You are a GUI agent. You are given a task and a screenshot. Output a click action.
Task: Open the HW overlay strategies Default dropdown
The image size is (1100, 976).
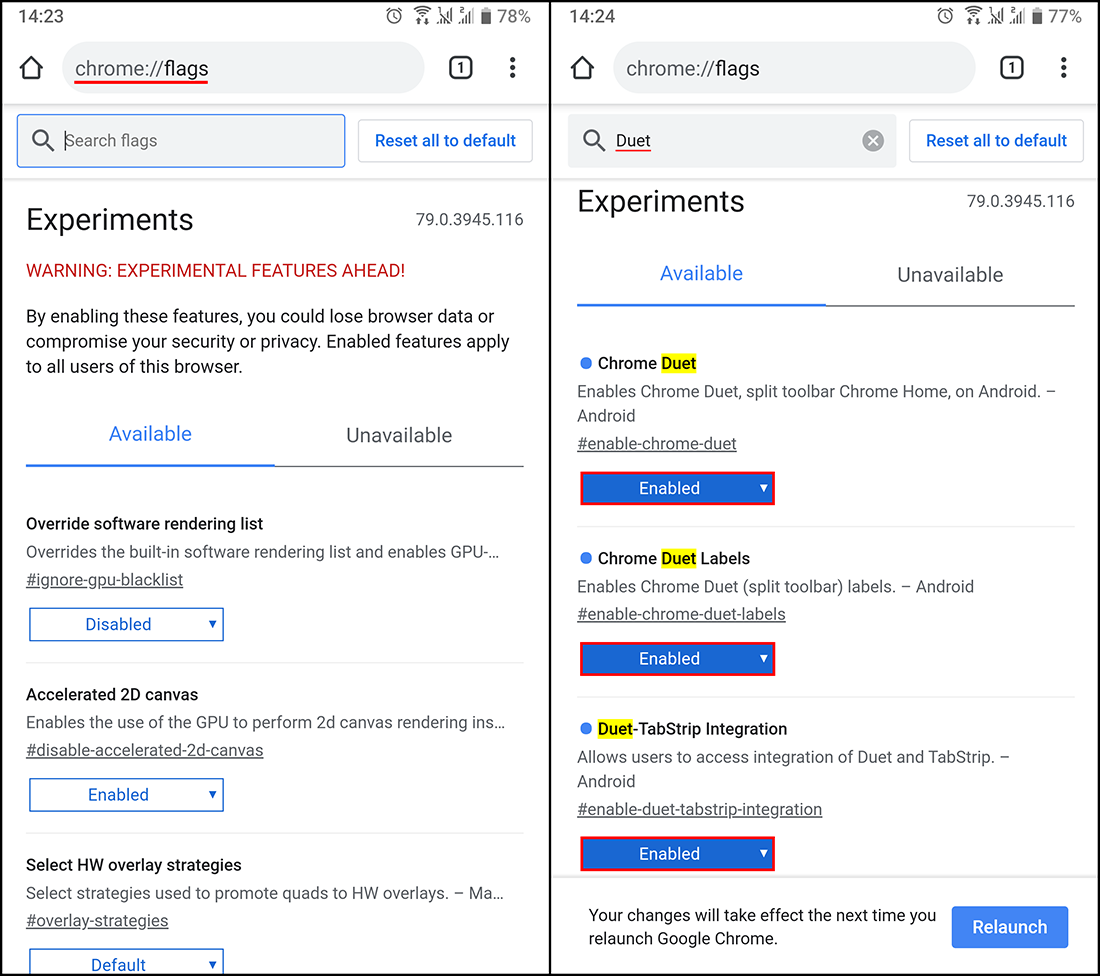(x=126, y=961)
